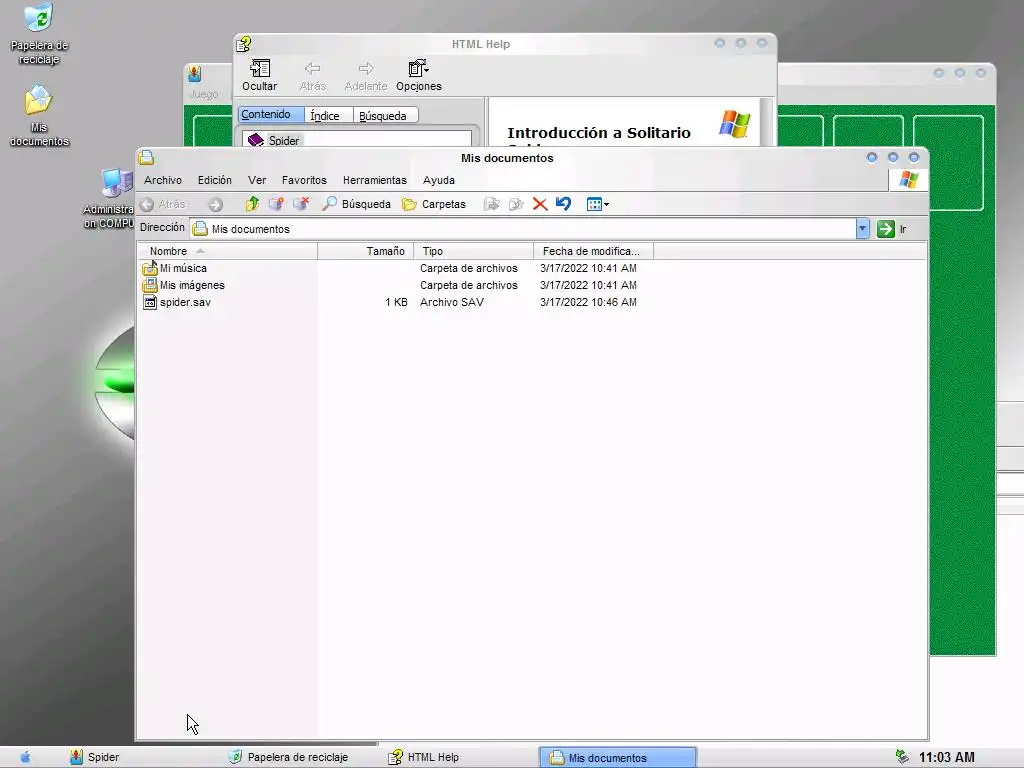Select the Mi música folder icon
Viewport: 1024px width, 768px height.
point(150,268)
